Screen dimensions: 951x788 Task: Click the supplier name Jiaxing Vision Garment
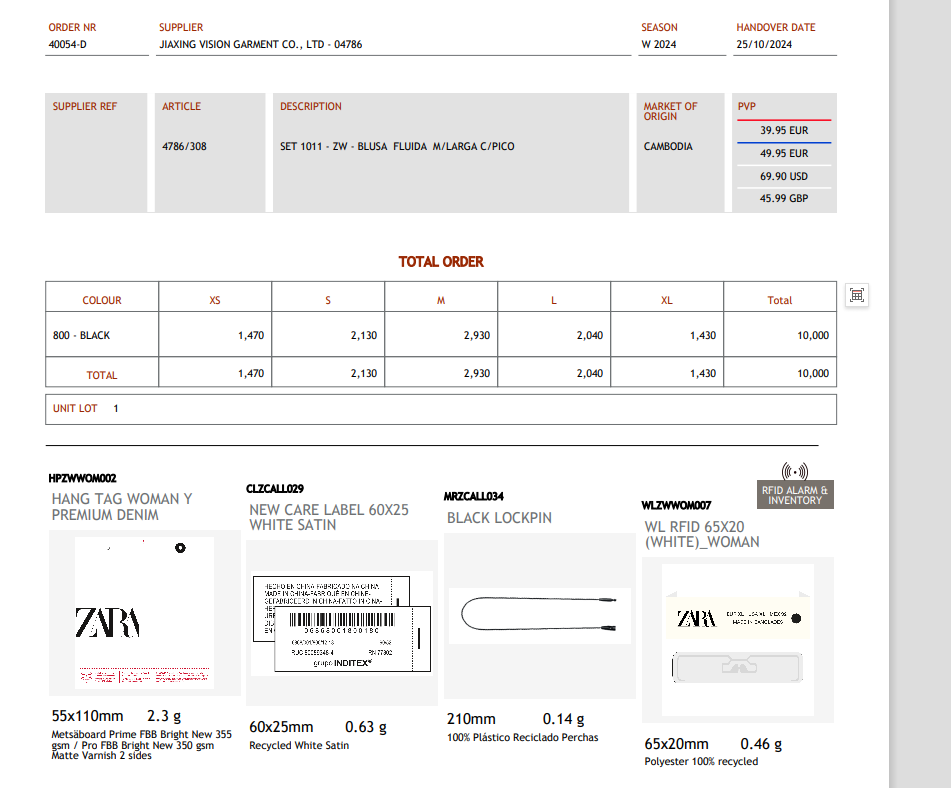tap(260, 45)
